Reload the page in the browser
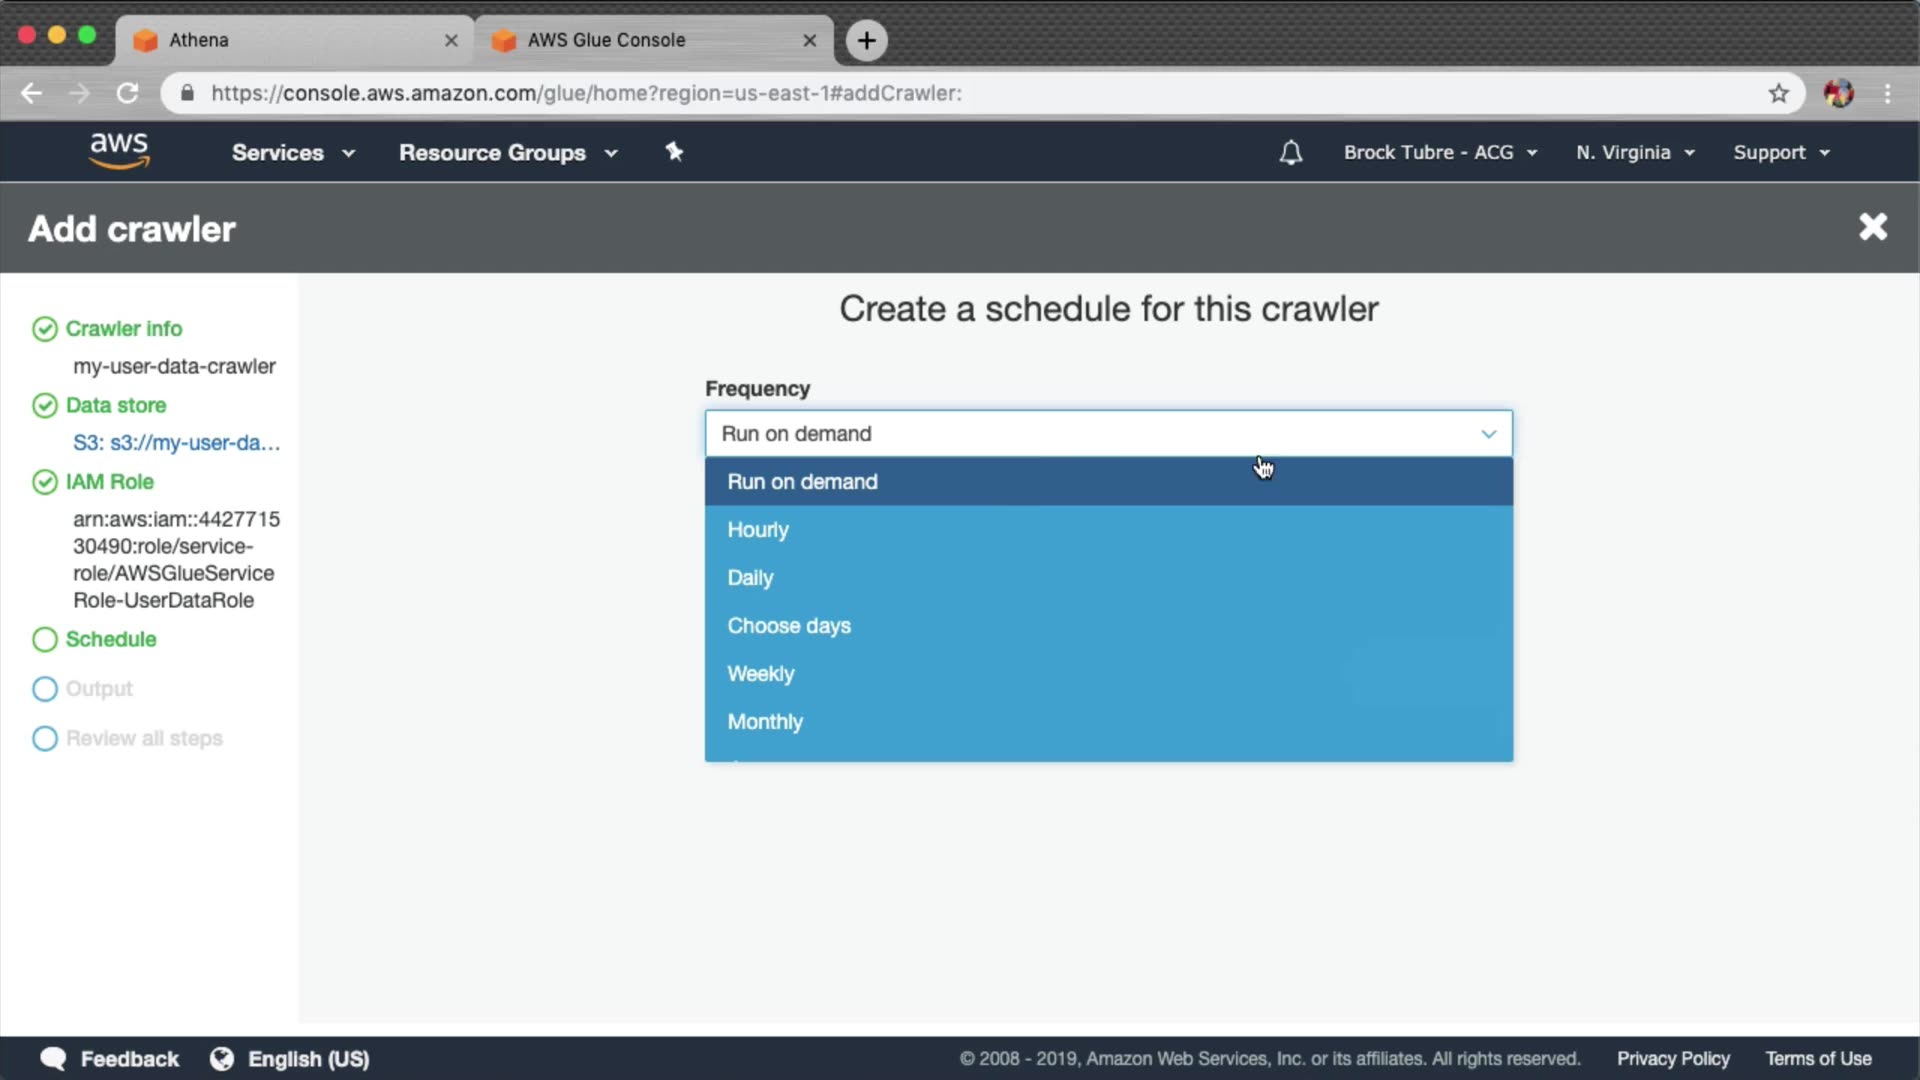The width and height of the screenshot is (1920, 1080). pyautogui.click(x=127, y=93)
